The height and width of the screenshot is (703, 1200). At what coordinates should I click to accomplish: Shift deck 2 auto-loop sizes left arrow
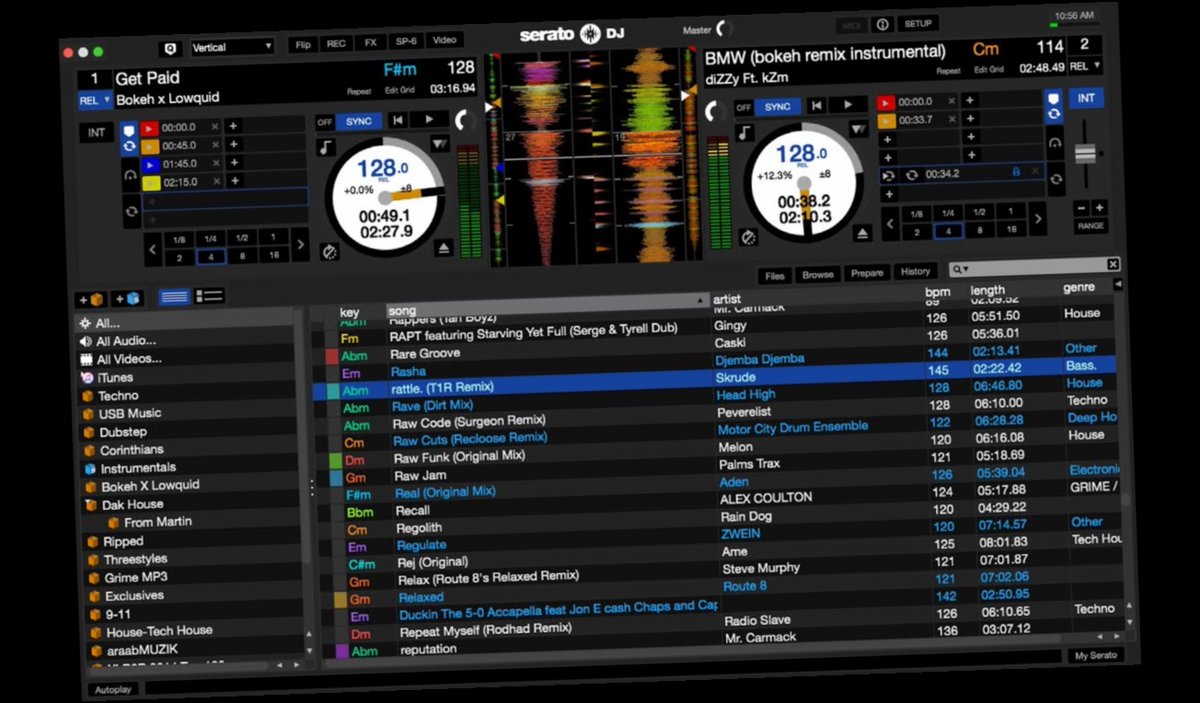893,223
